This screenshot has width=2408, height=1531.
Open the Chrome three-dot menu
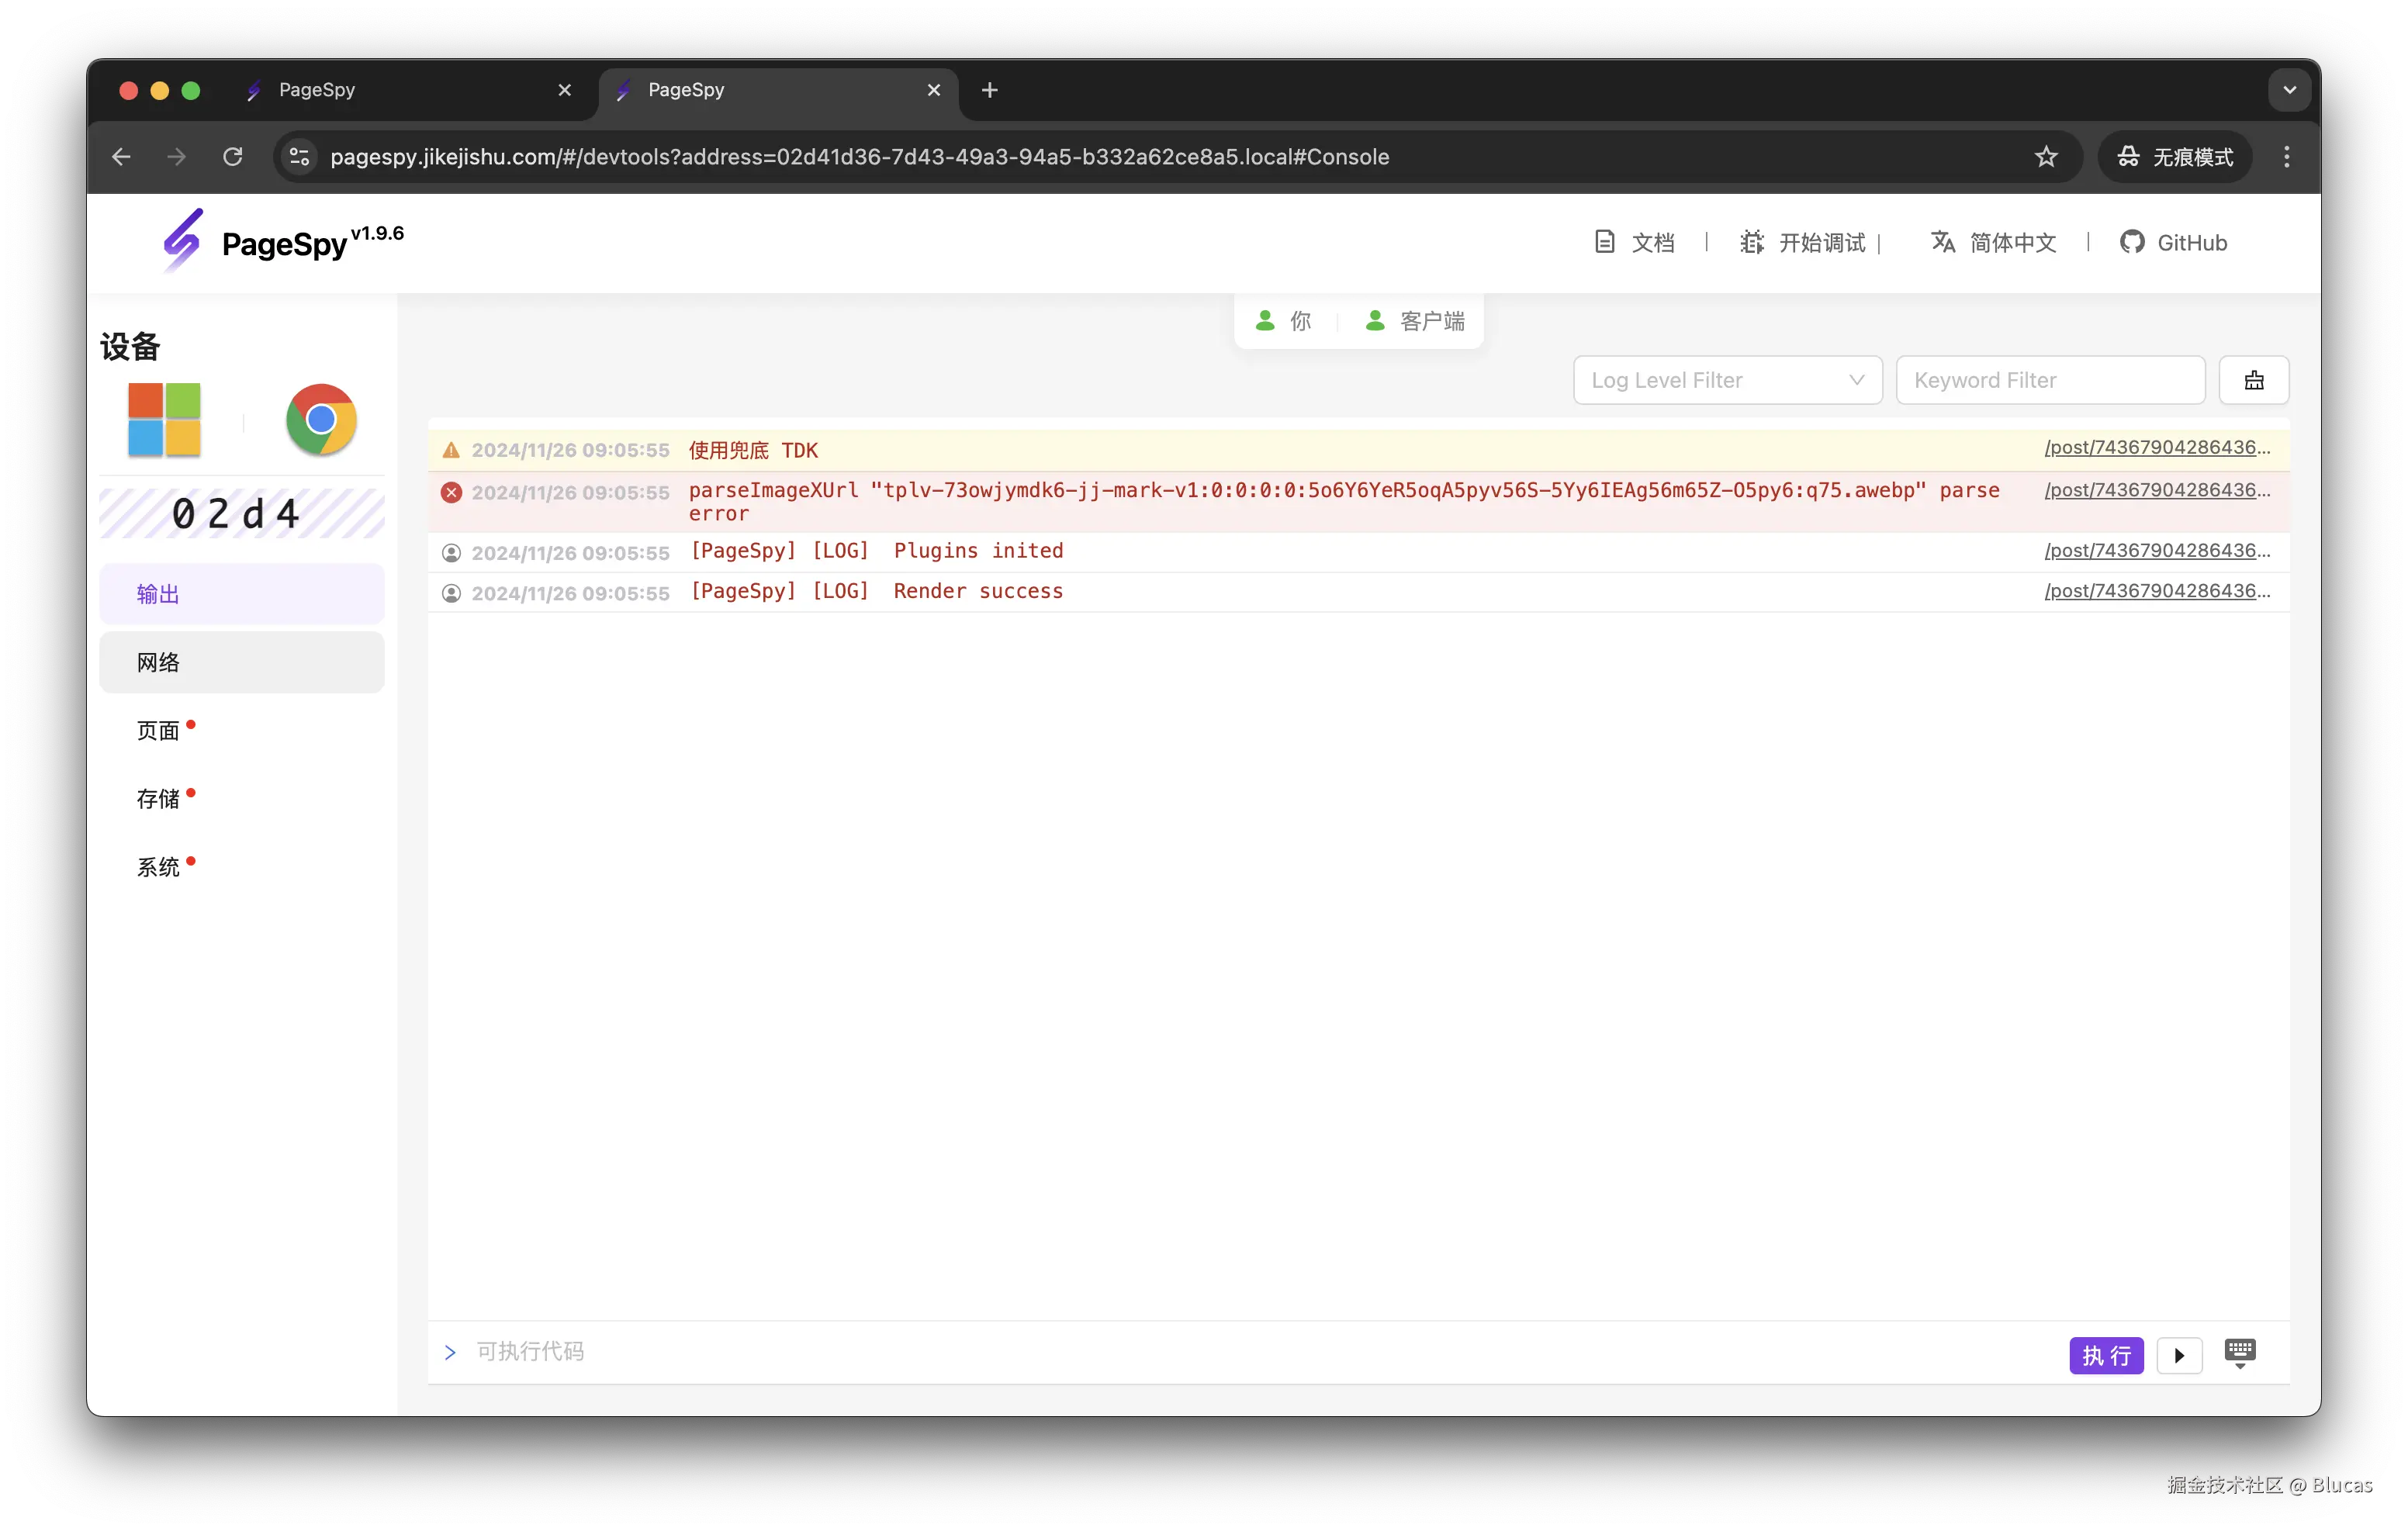(2286, 157)
